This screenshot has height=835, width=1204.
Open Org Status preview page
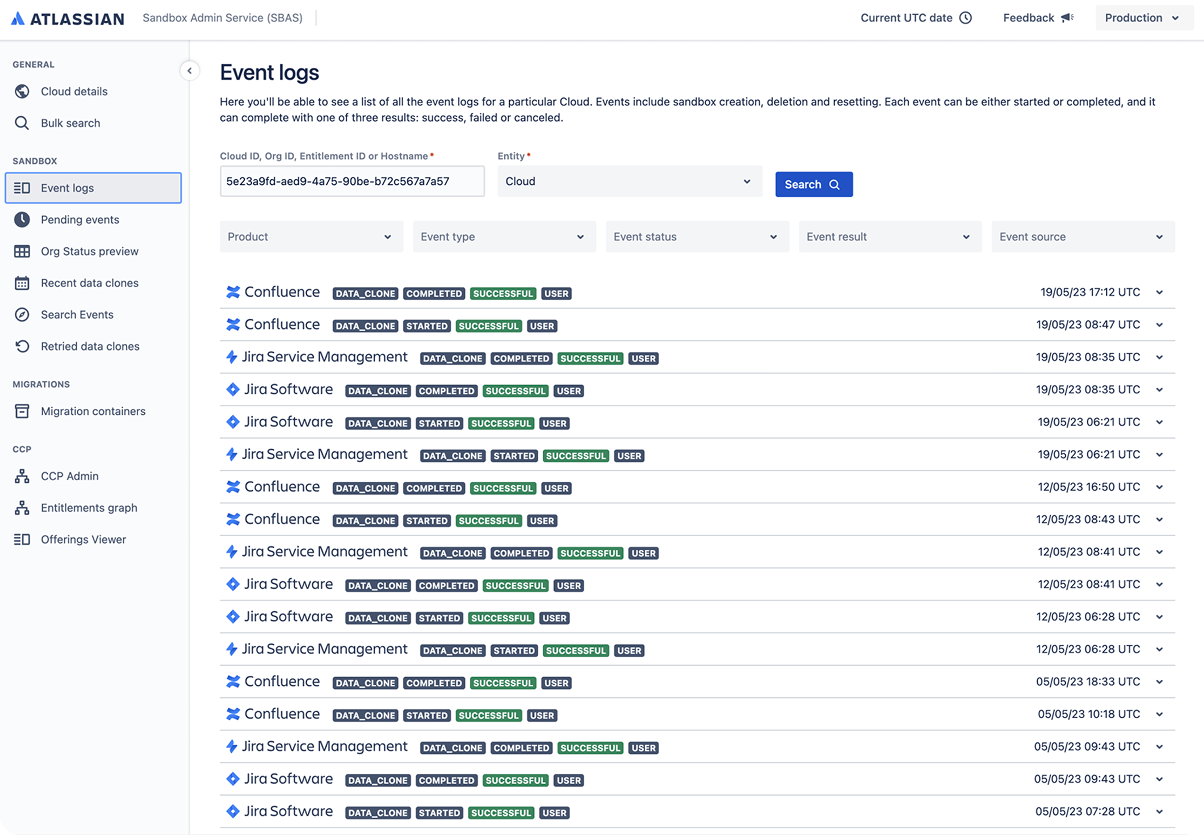[x=93, y=251]
